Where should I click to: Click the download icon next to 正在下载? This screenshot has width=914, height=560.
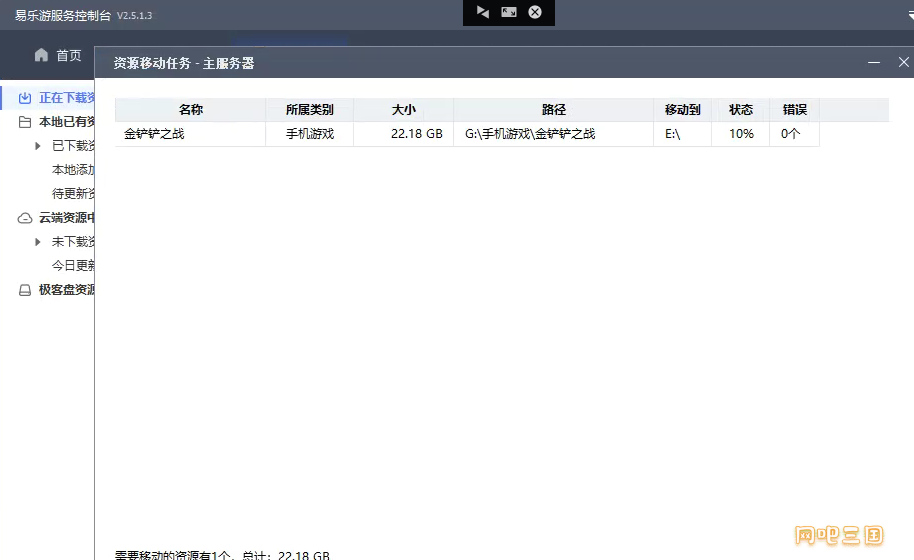pyautogui.click(x=24, y=98)
